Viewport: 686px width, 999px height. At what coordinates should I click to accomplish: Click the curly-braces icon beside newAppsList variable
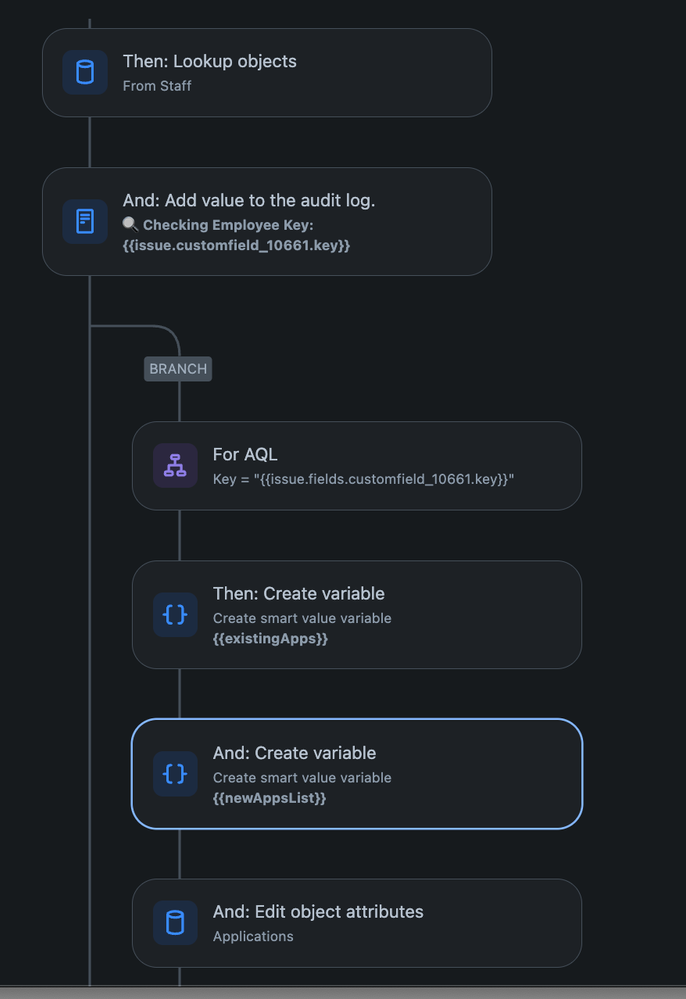pos(175,773)
